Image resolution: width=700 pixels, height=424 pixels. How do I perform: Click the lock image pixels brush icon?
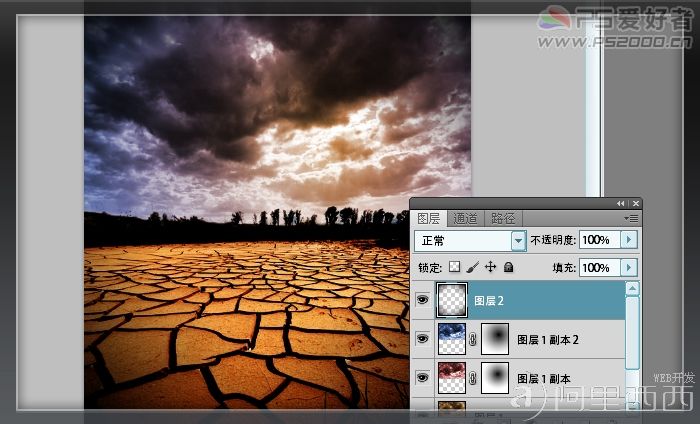click(x=472, y=267)
